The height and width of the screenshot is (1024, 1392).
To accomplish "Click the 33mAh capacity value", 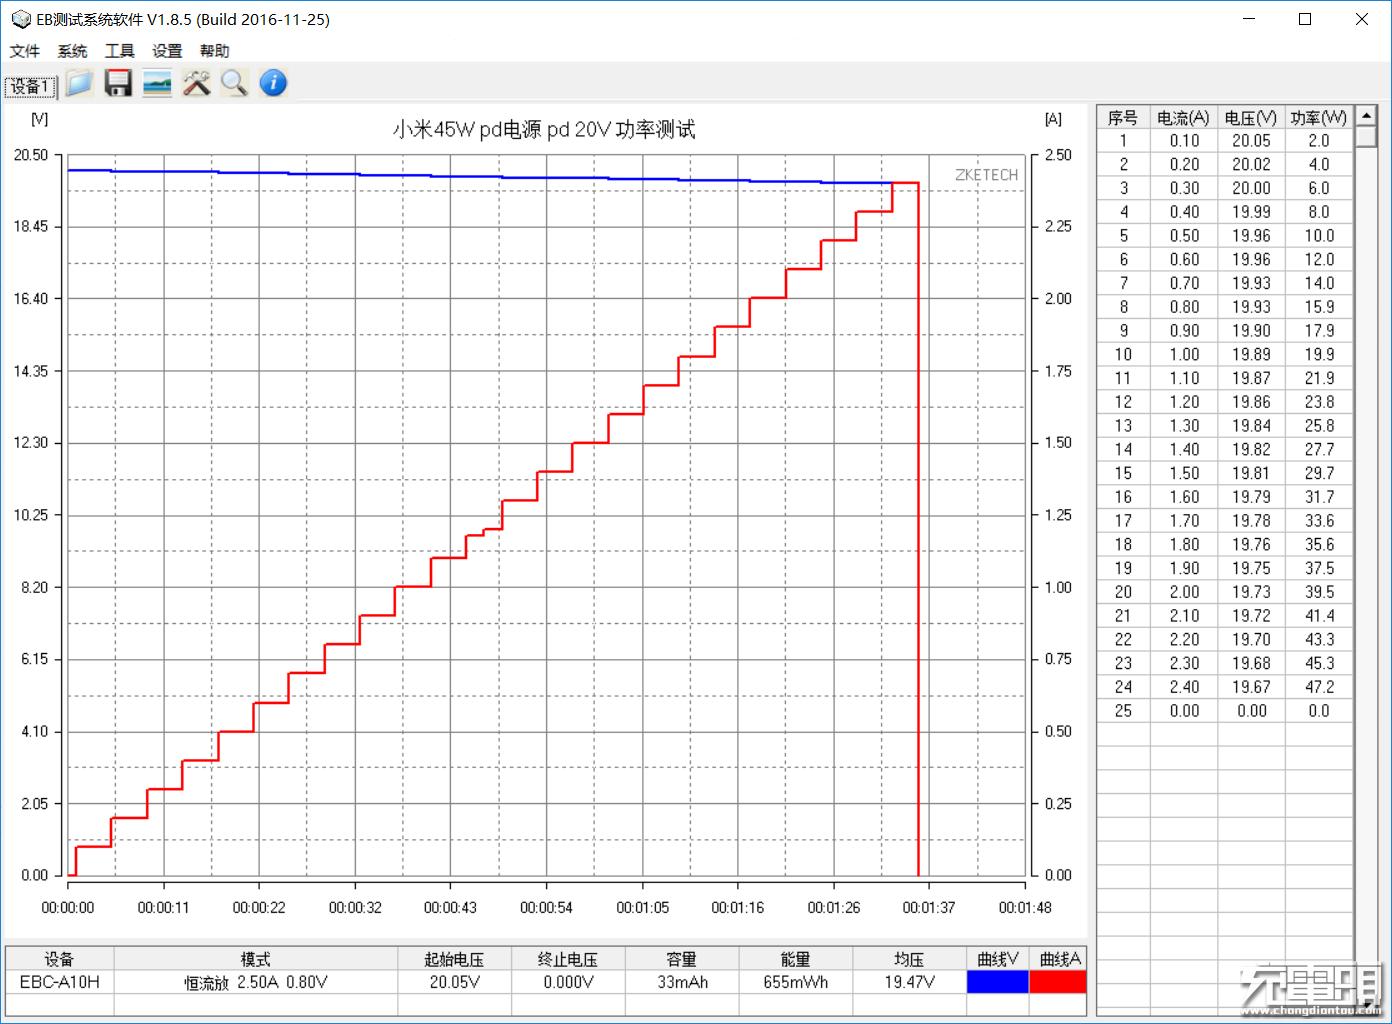I will point(682,982).
